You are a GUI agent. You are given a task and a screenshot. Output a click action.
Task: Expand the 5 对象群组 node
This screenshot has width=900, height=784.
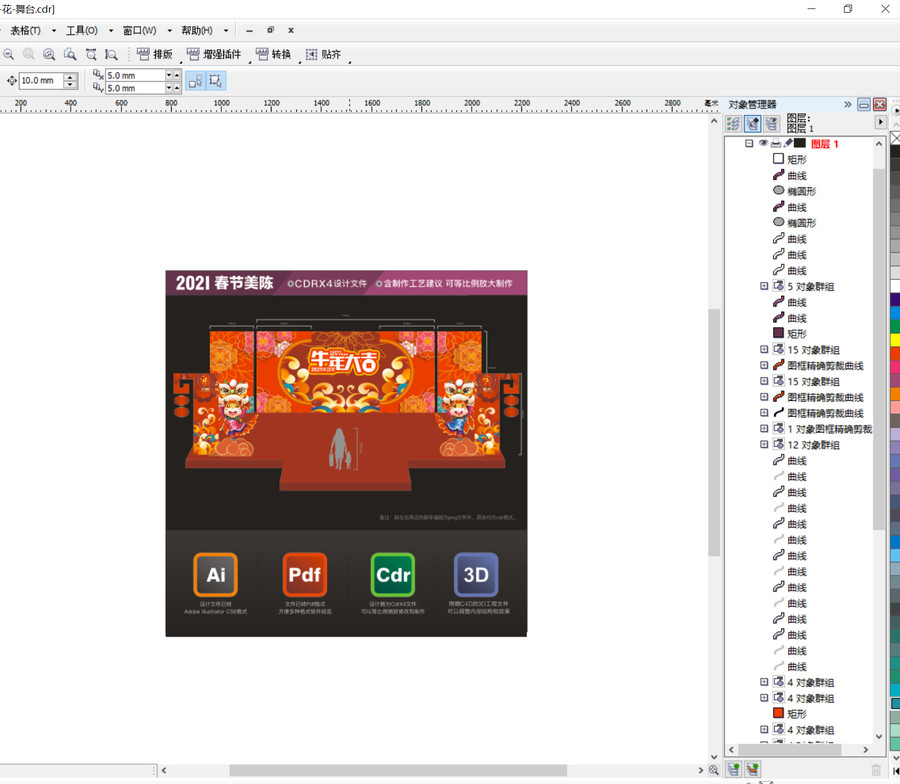coord(764,286)
